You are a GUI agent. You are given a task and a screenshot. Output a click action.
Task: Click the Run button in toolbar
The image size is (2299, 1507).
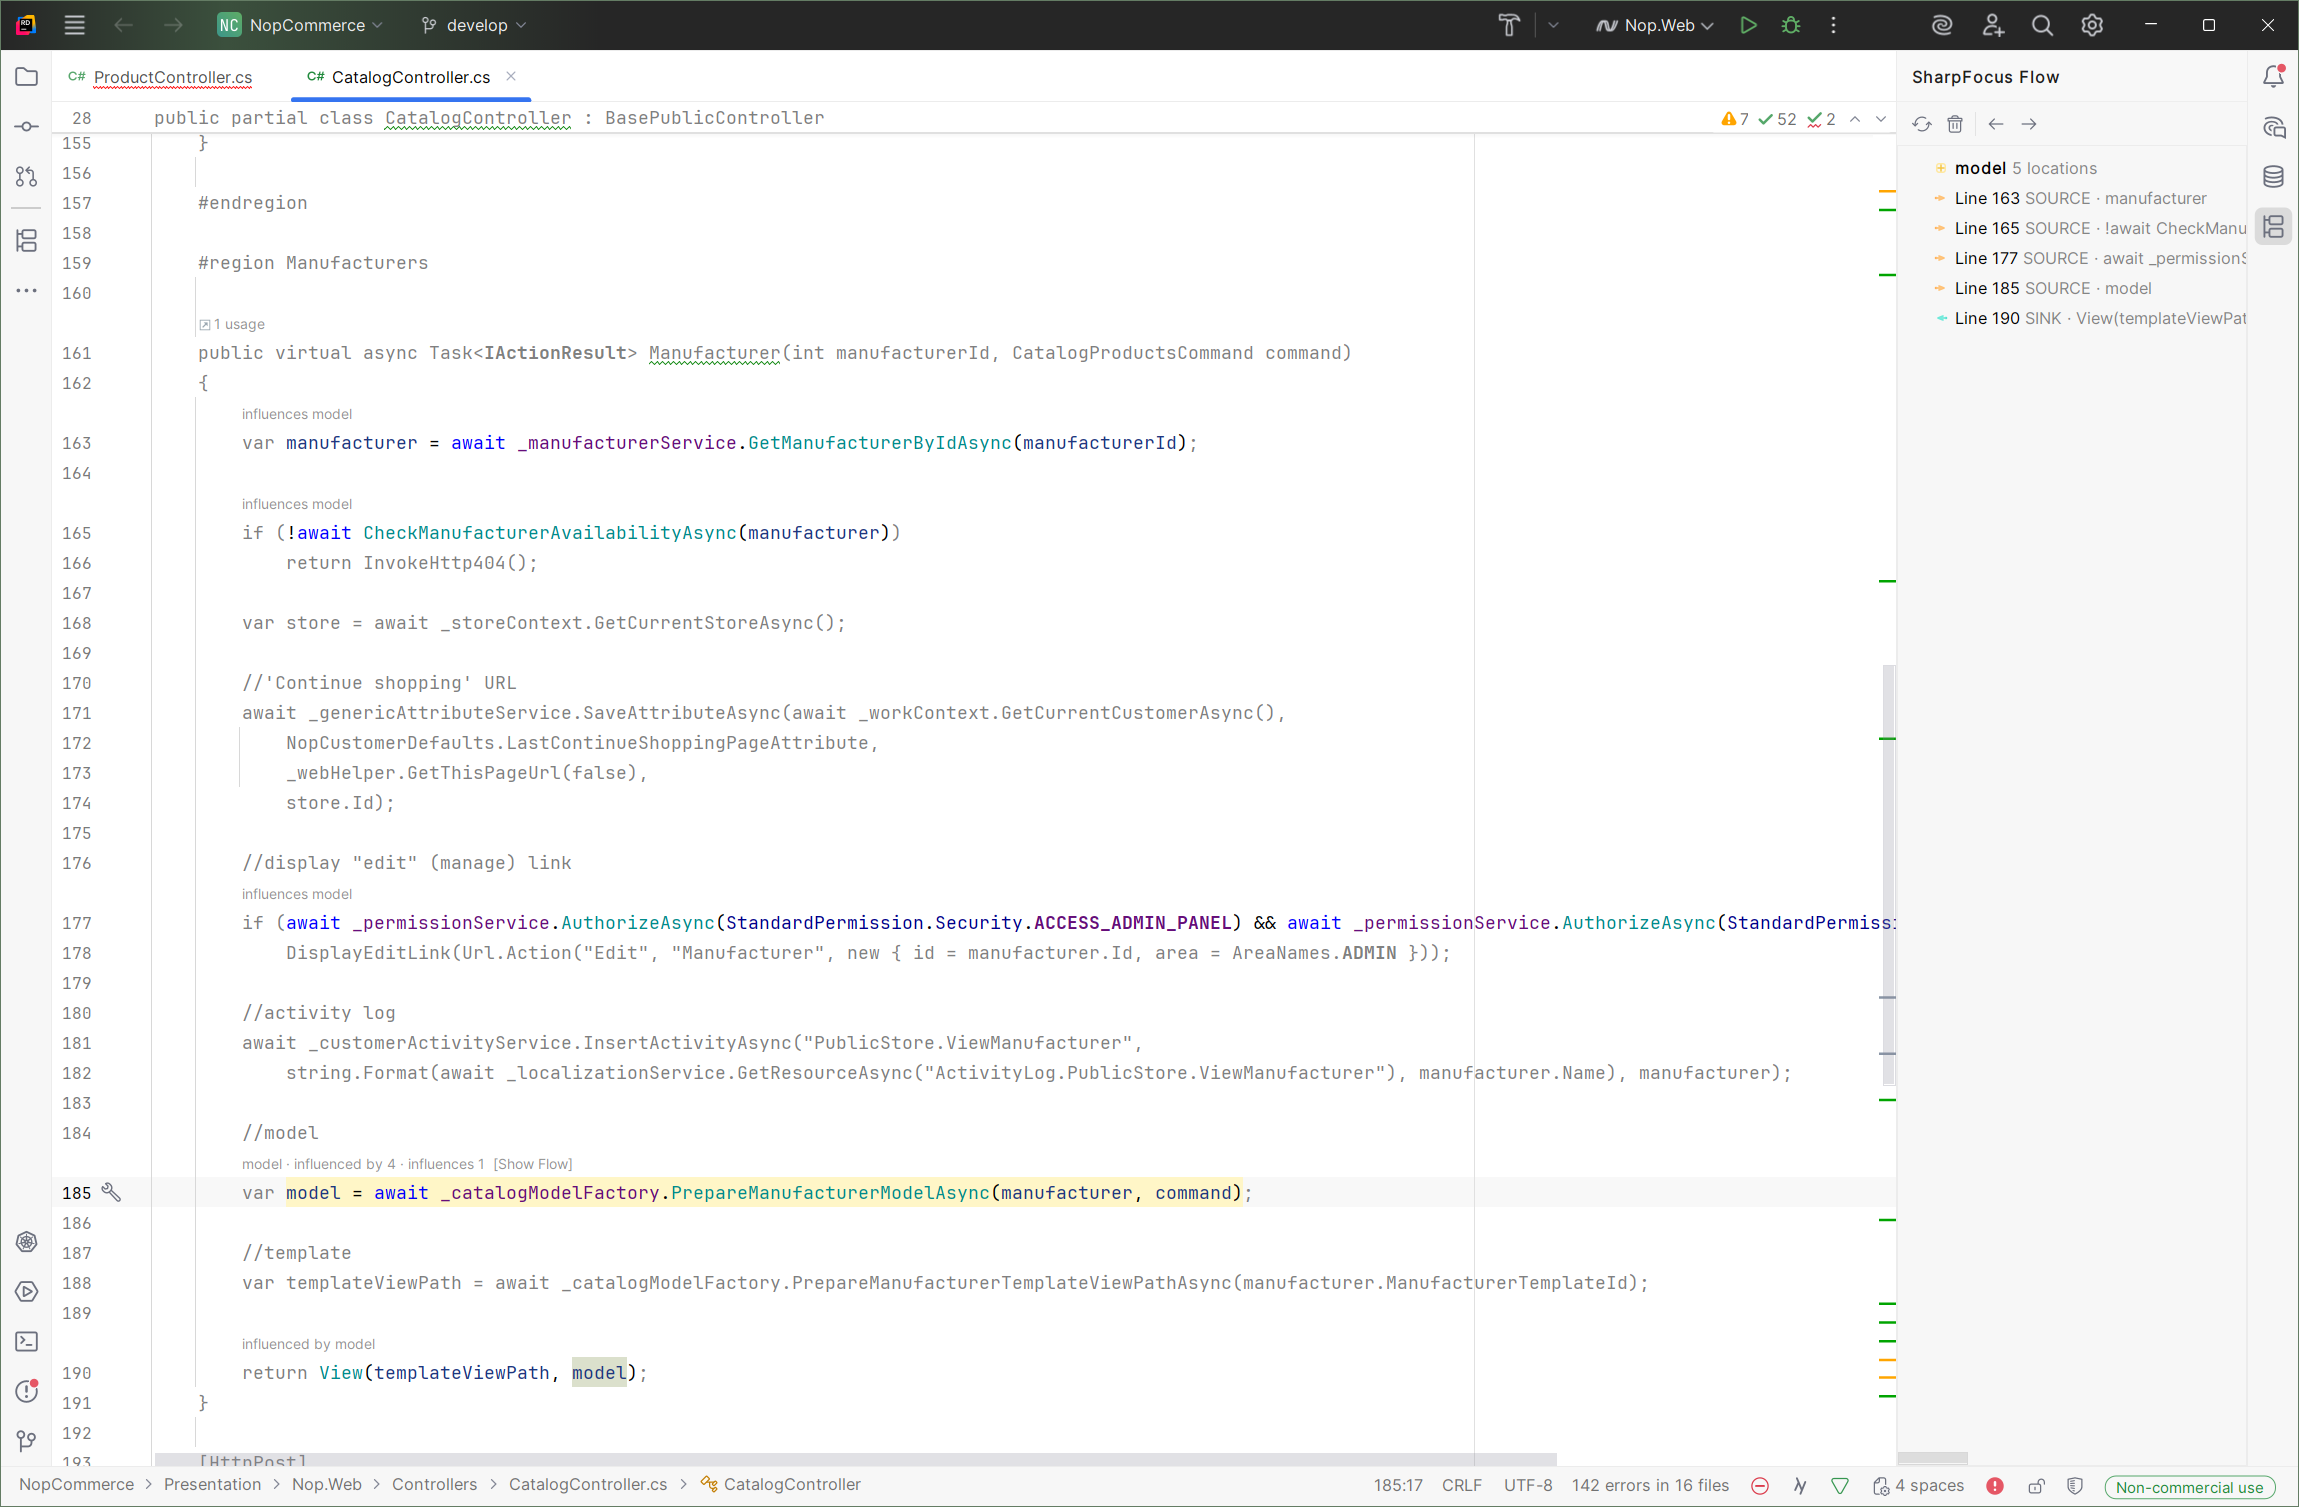pos(1747,26)
